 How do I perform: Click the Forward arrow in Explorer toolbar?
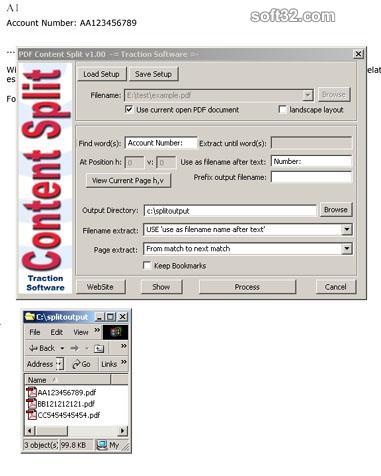[x=74, y=348]
